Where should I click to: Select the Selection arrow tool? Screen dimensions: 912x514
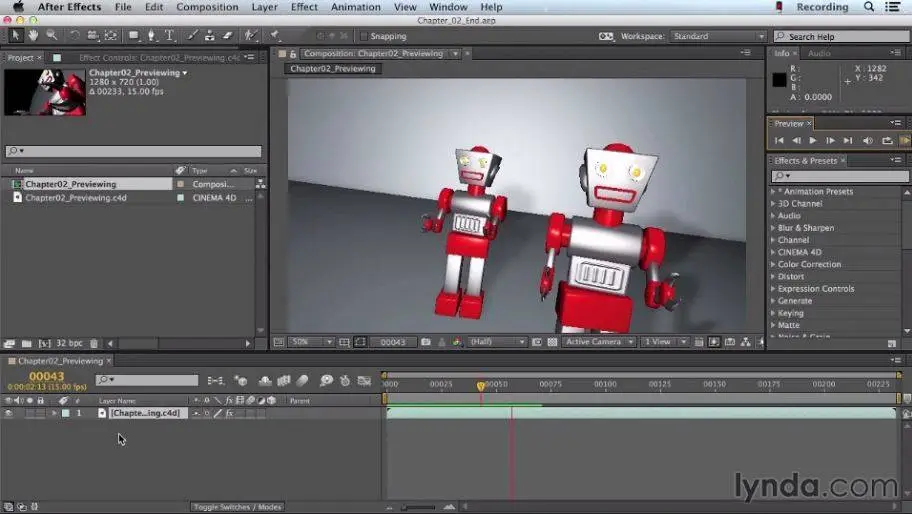click(x=16, y=35)
